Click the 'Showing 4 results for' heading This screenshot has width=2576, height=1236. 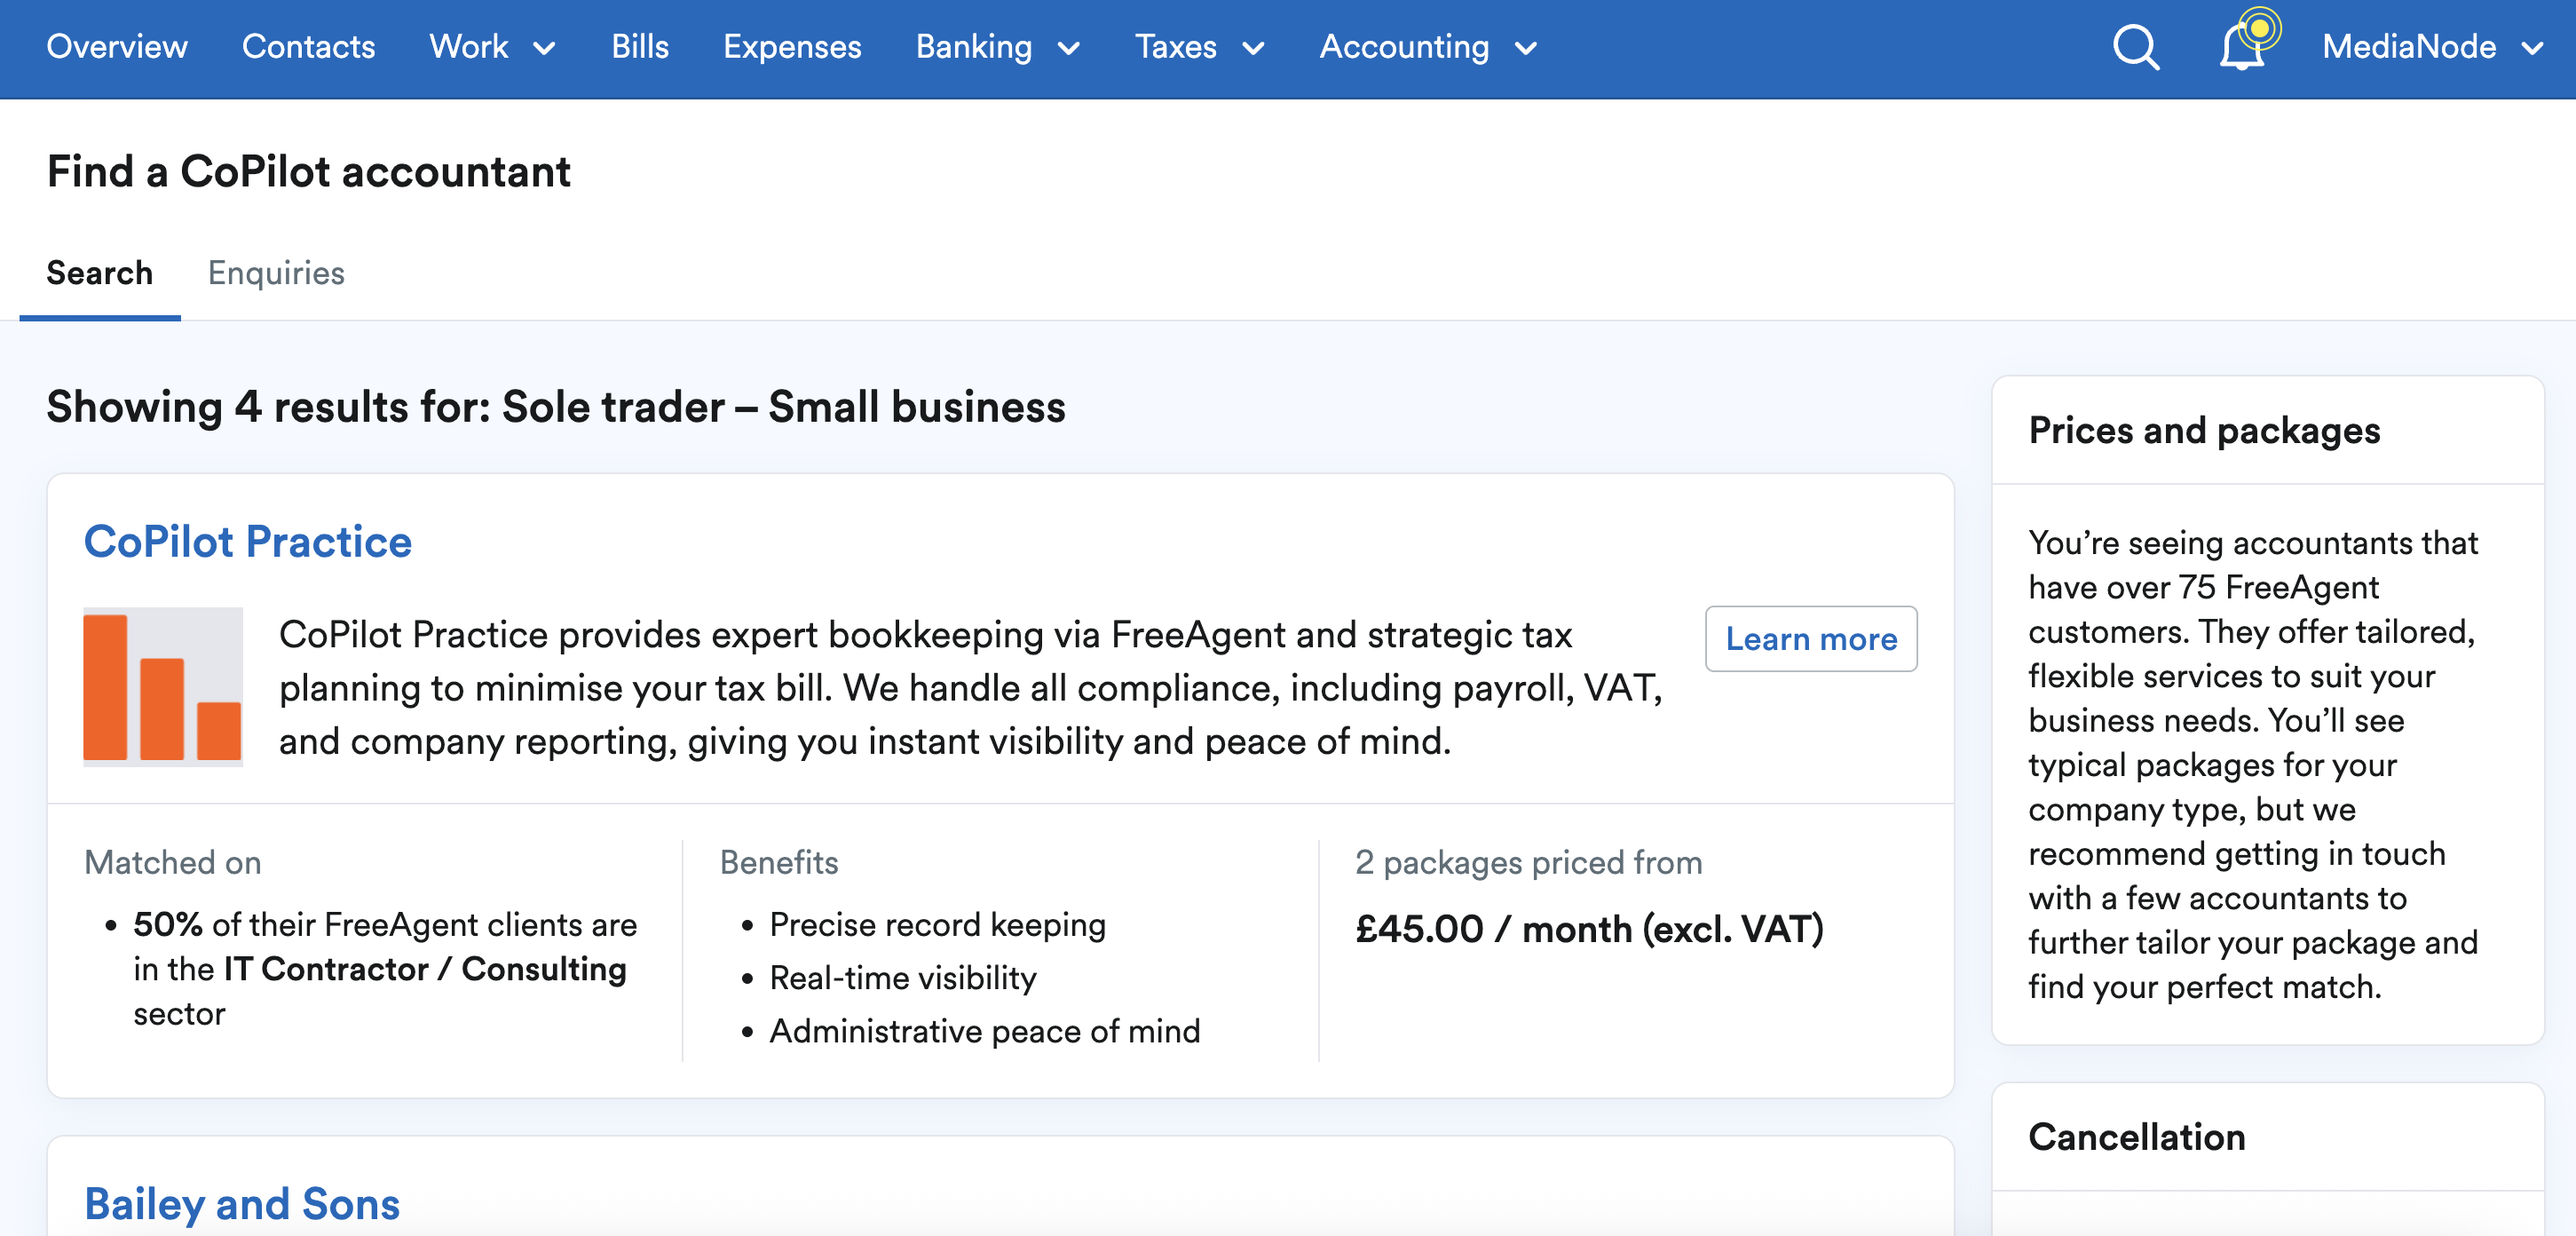[x=556, y=407]
